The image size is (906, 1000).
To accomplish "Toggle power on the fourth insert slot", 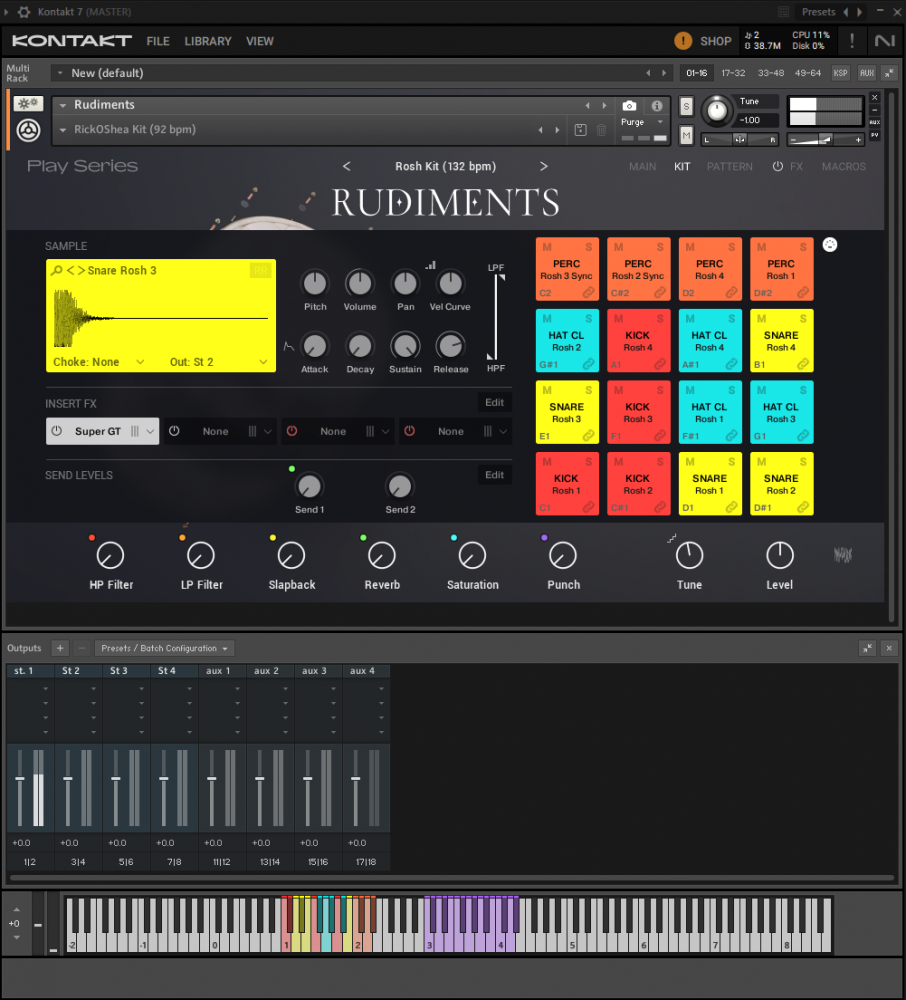I will coord(410,431).
